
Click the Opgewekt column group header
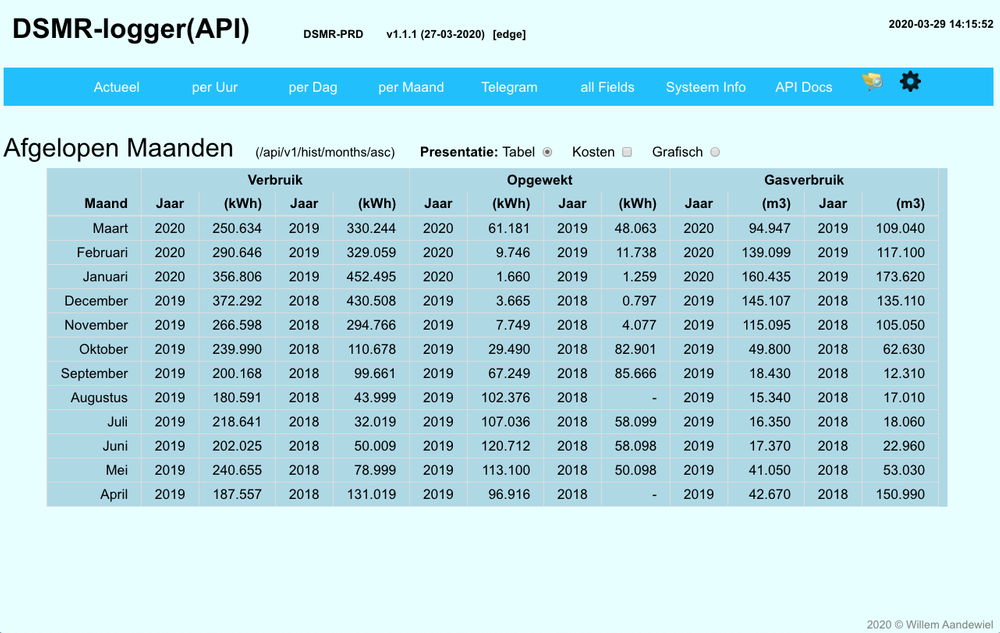[540, 180]
